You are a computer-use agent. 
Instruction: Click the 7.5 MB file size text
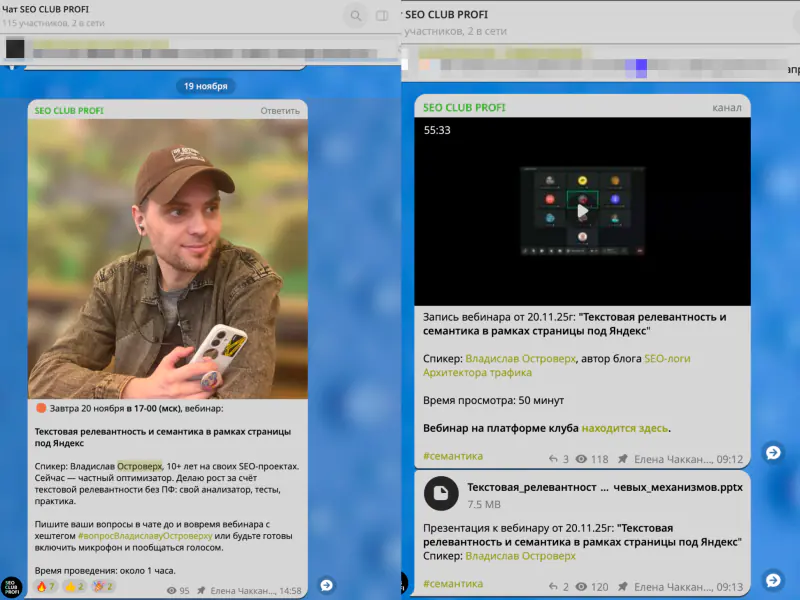(484, 505)
